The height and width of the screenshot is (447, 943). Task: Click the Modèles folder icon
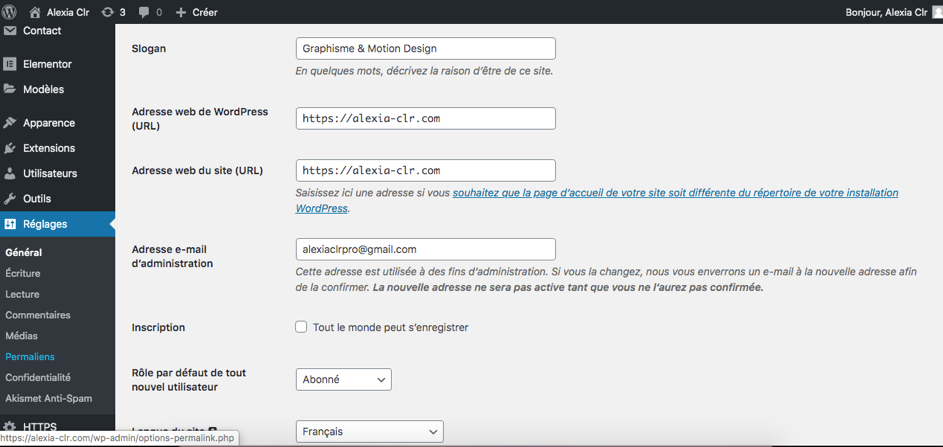tap(10, 89)
